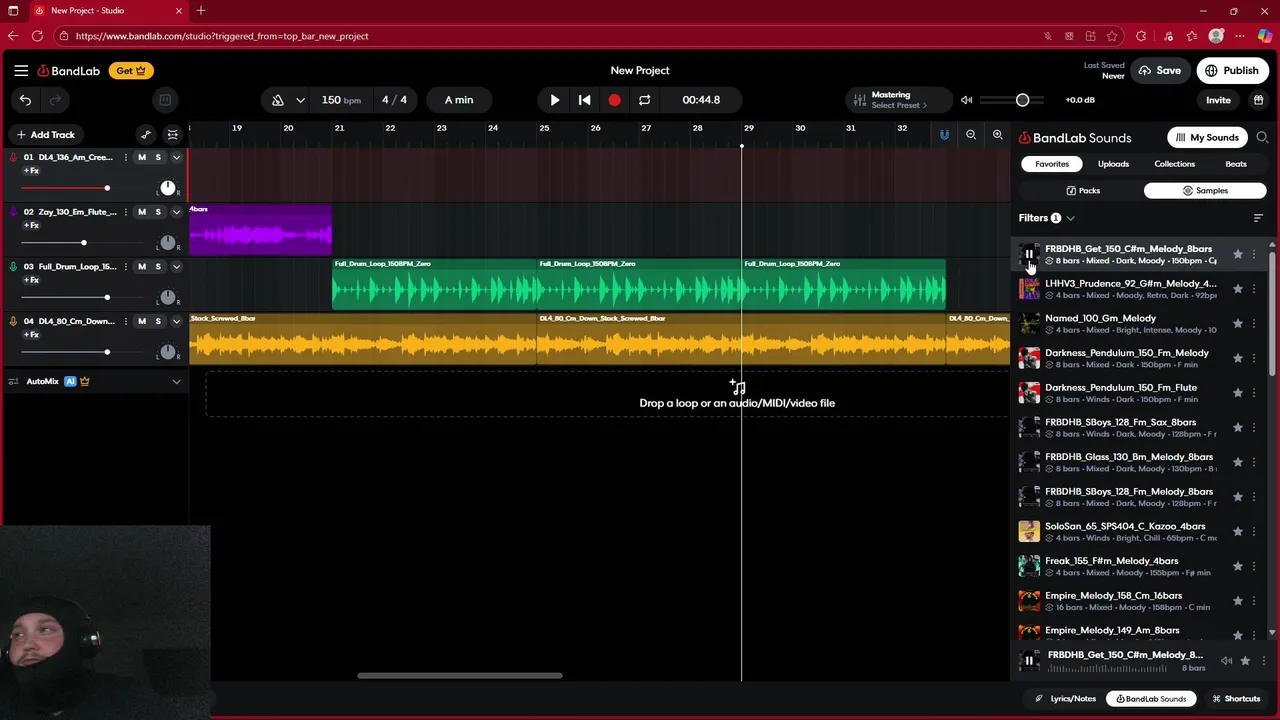This screenshot has width=1280, height=720.
Task: Click the redo arrow icon
Action: point(56,100)
